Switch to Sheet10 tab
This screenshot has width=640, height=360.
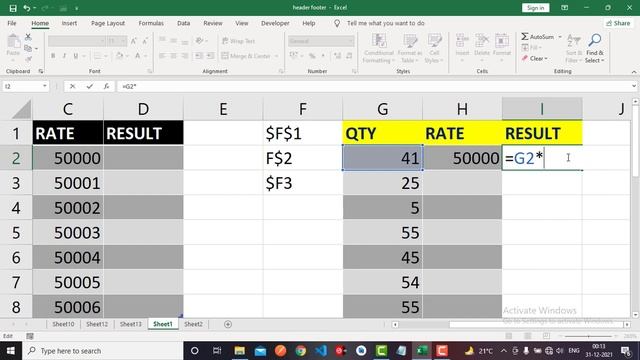click(x=63, y=324)
